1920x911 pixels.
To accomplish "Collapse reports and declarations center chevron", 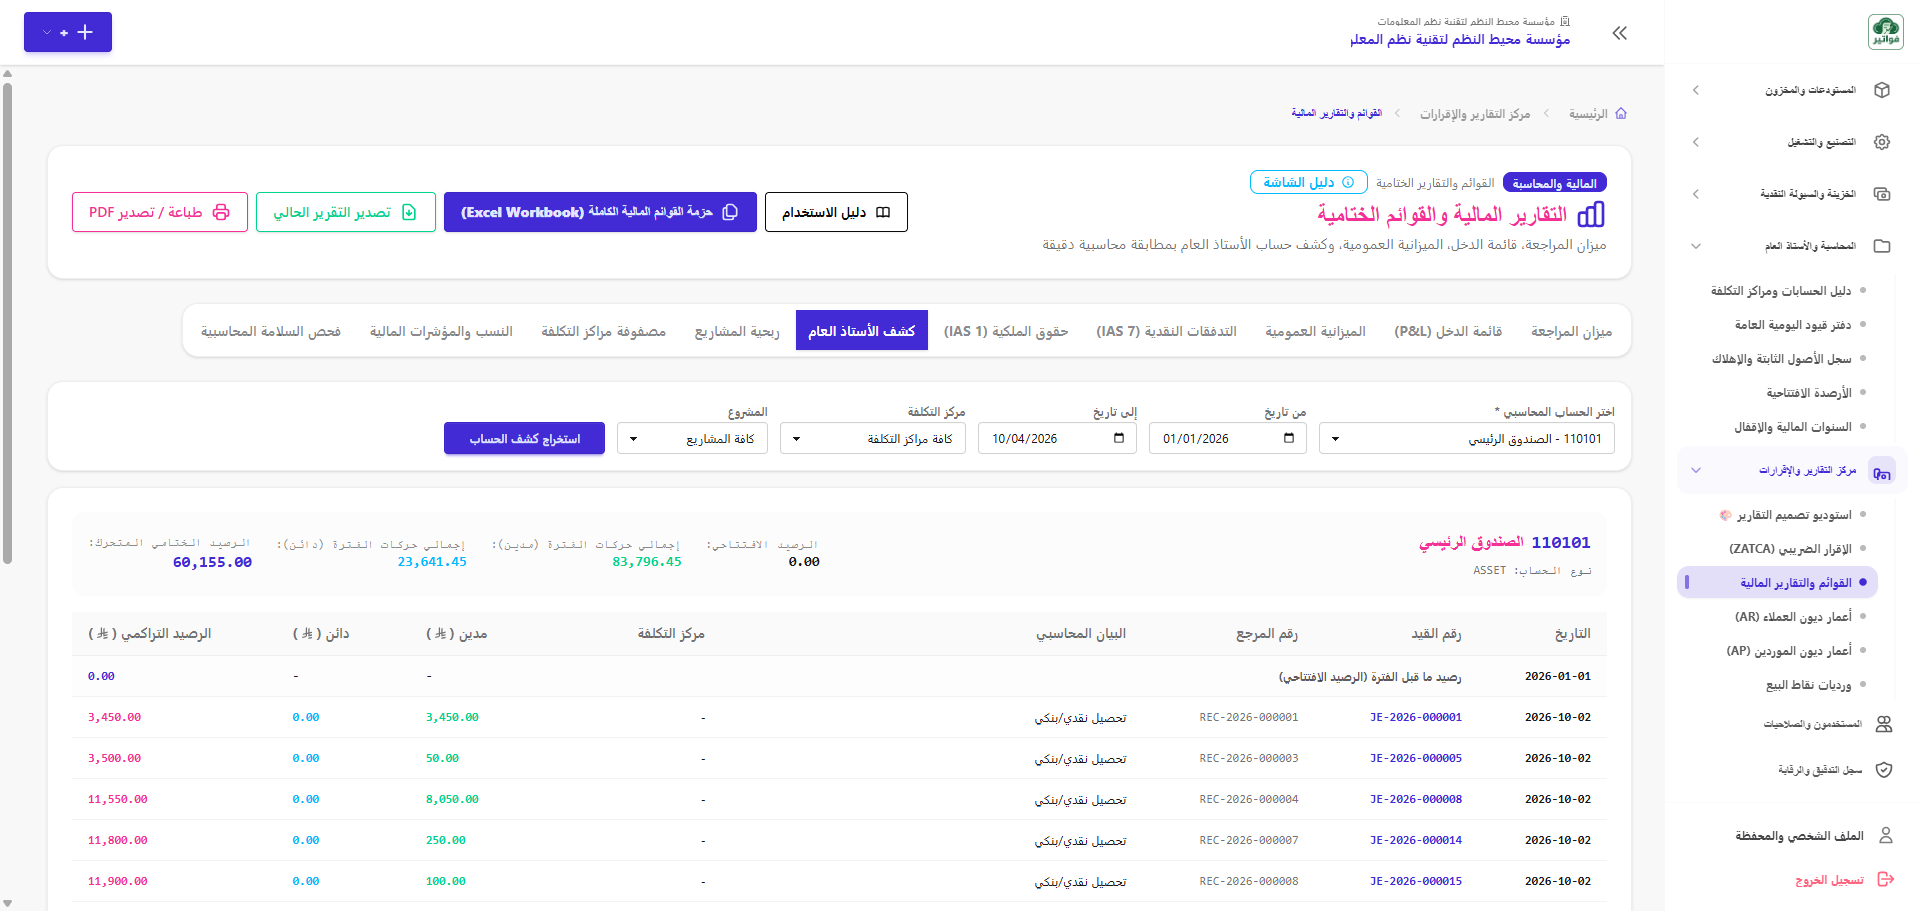I will [x=1696, y=470].
